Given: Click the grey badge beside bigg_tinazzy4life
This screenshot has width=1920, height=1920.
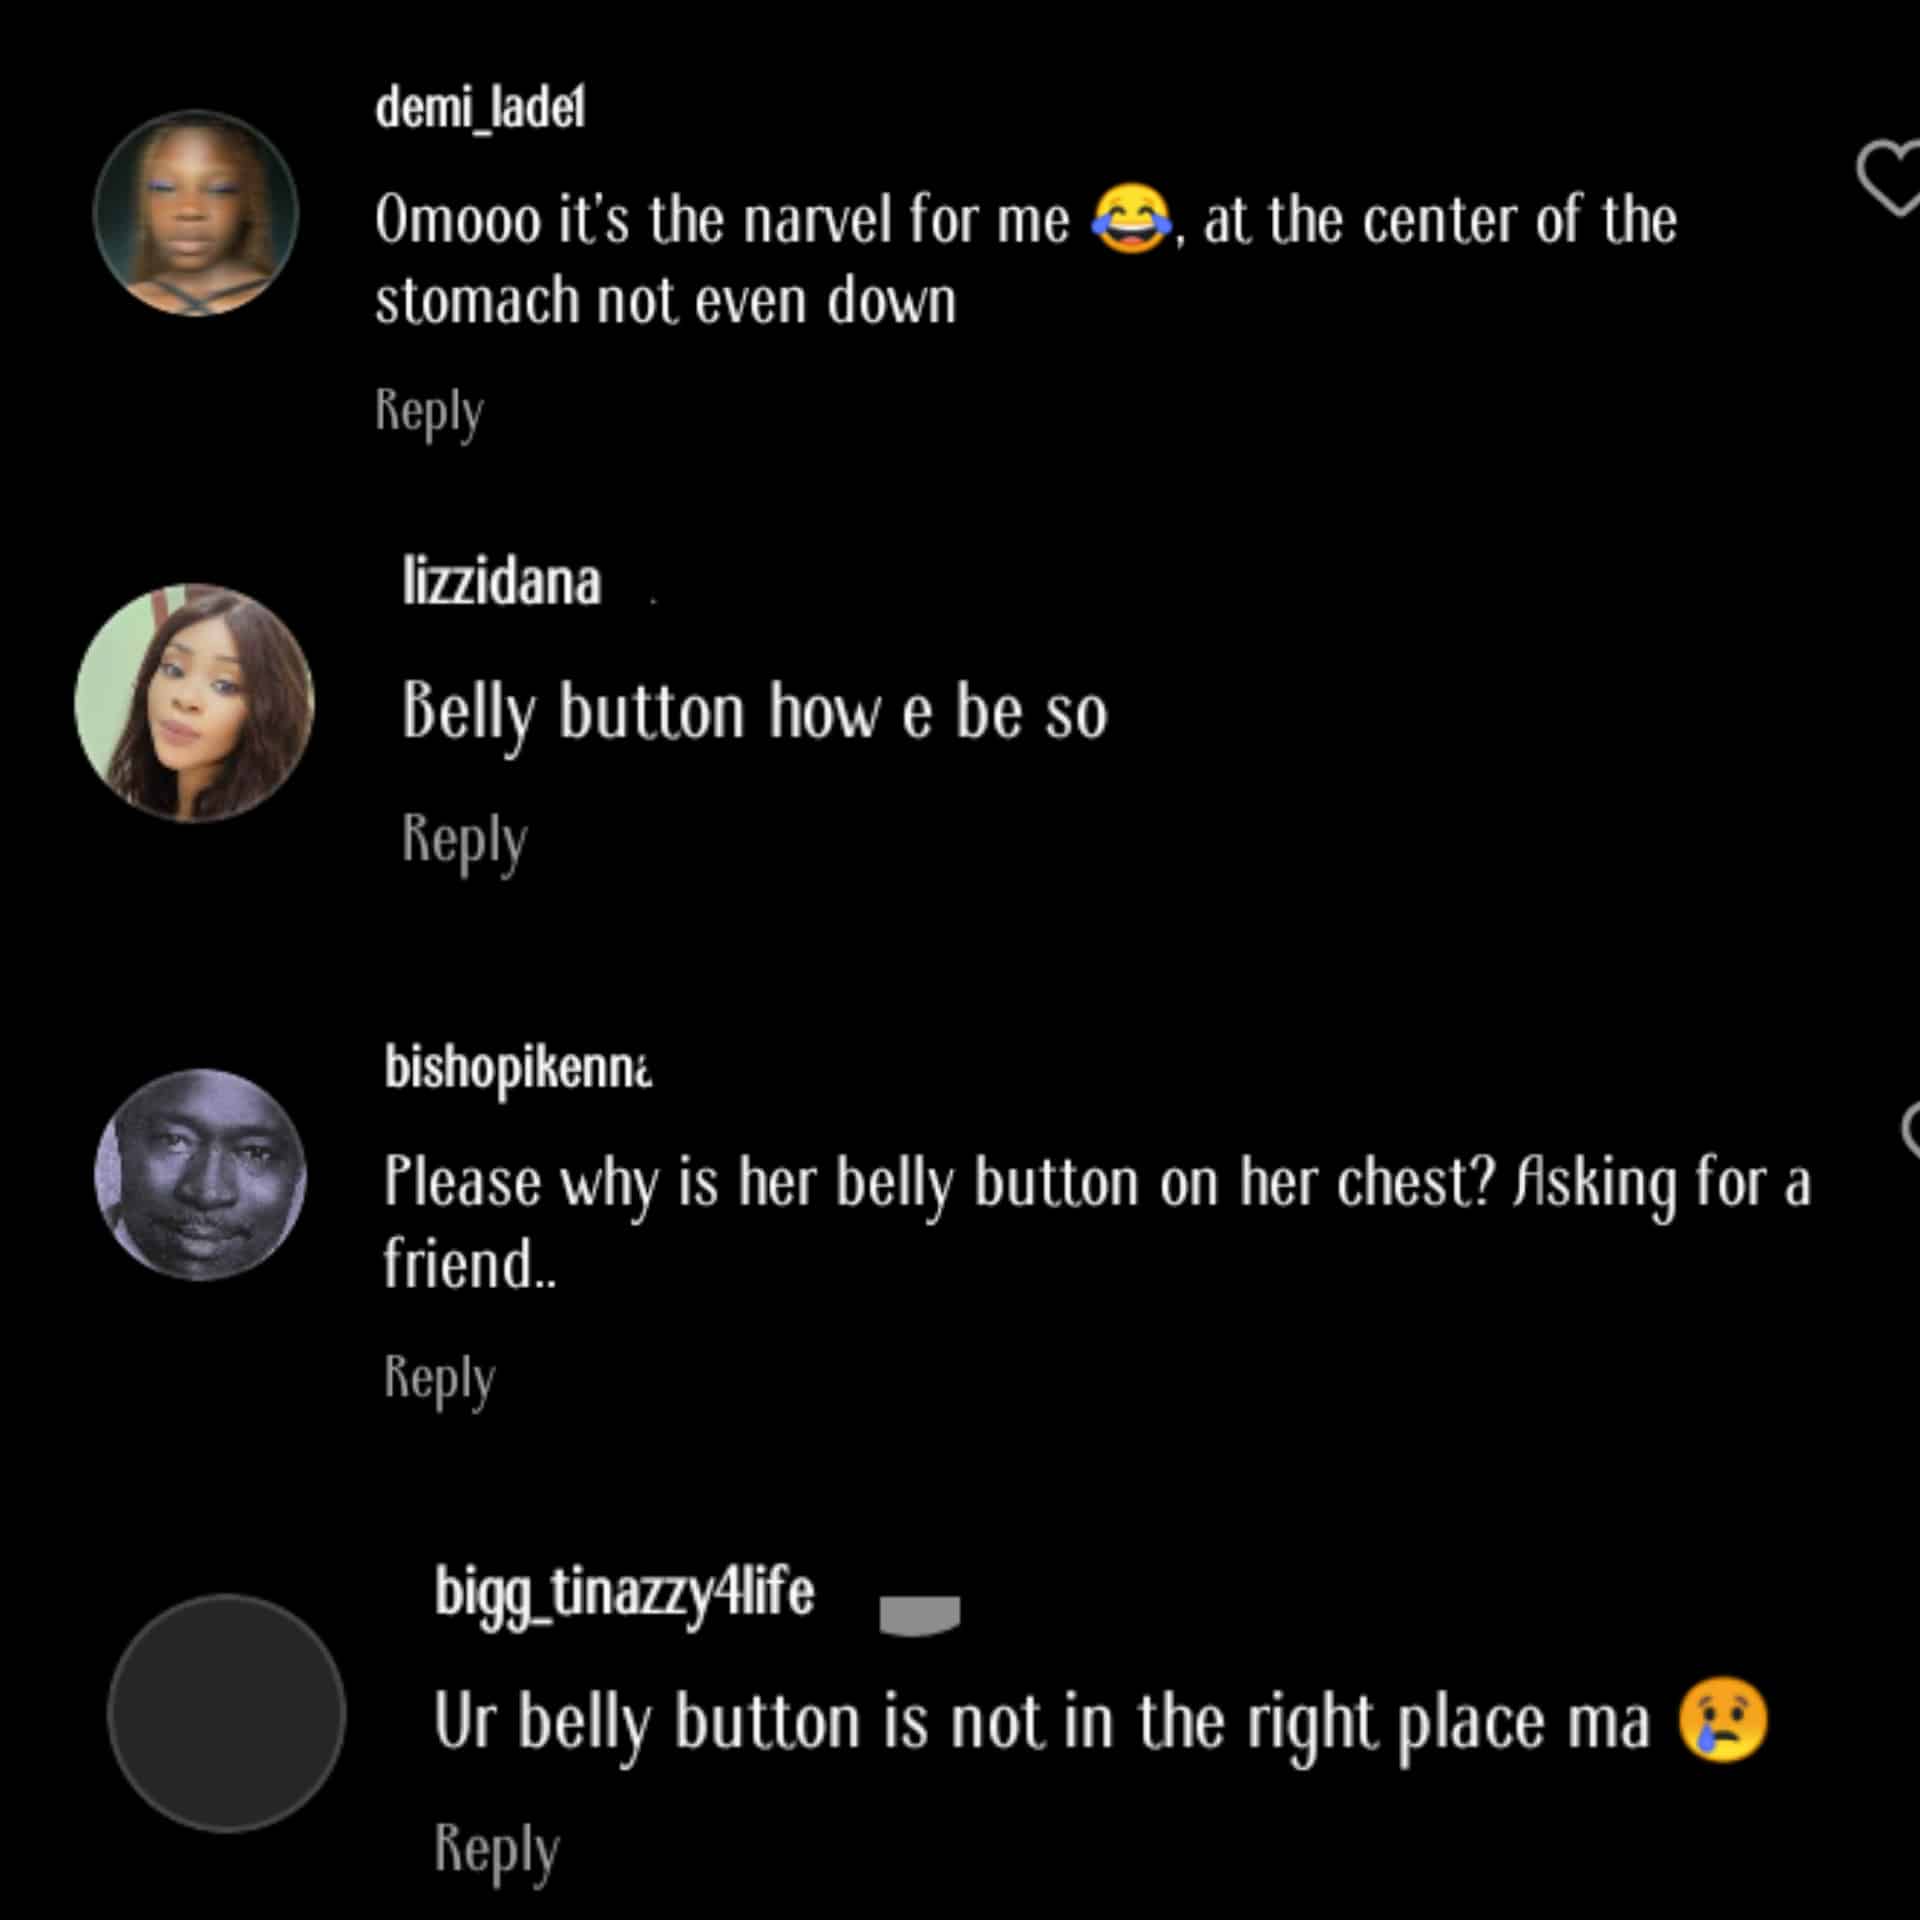Looking at the screenshot, I should coord(919,1614).
